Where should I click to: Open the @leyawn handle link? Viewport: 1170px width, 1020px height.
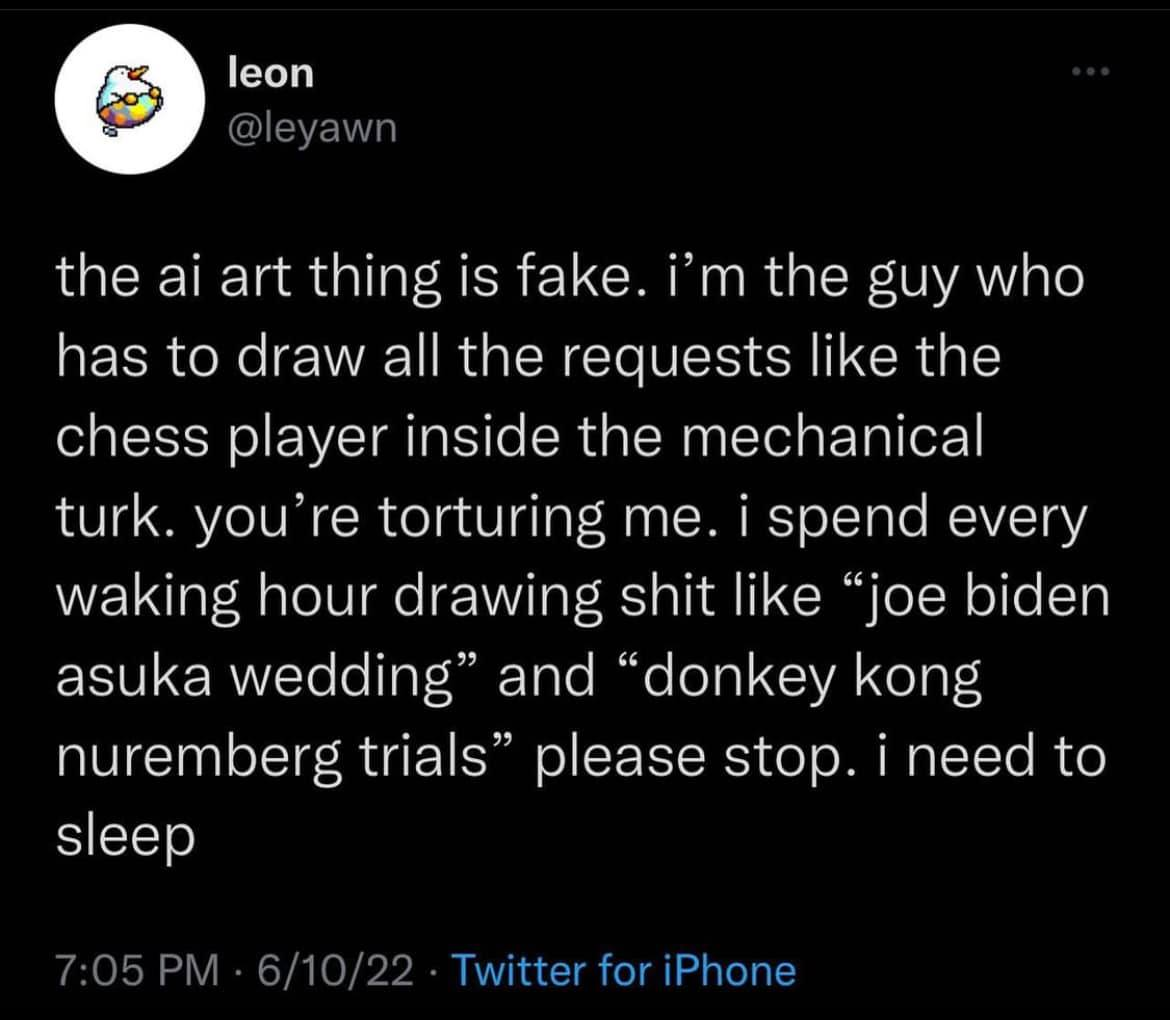(x=312, y=128)
